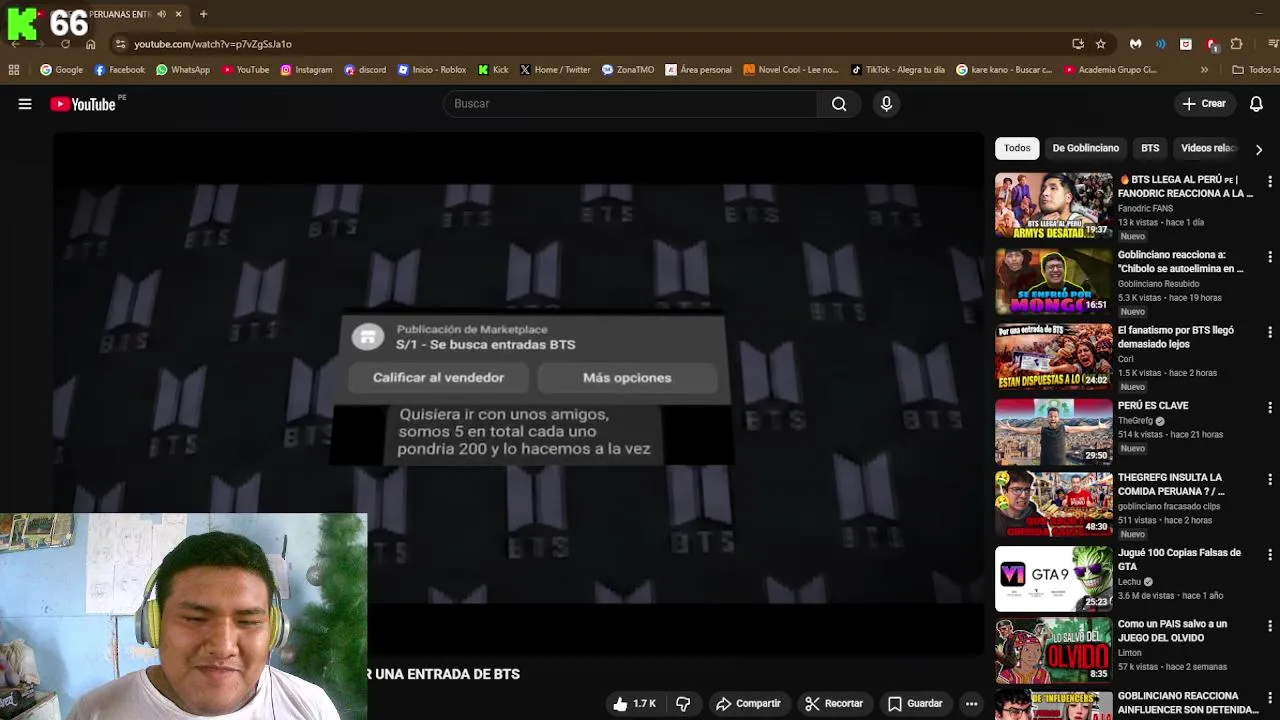Reload the page
1280x720 pixels.
coord(65,44)
